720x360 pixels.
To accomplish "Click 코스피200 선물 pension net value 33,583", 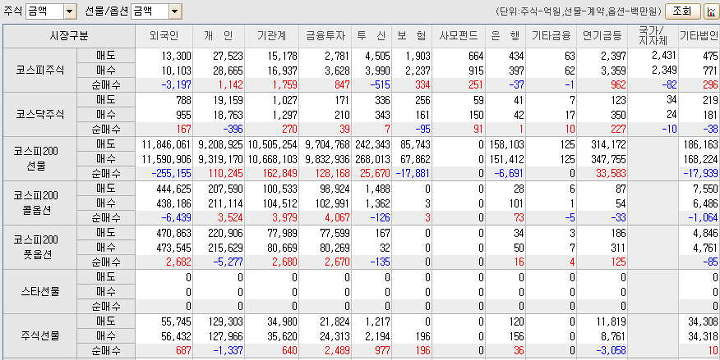I will [611, 173].
